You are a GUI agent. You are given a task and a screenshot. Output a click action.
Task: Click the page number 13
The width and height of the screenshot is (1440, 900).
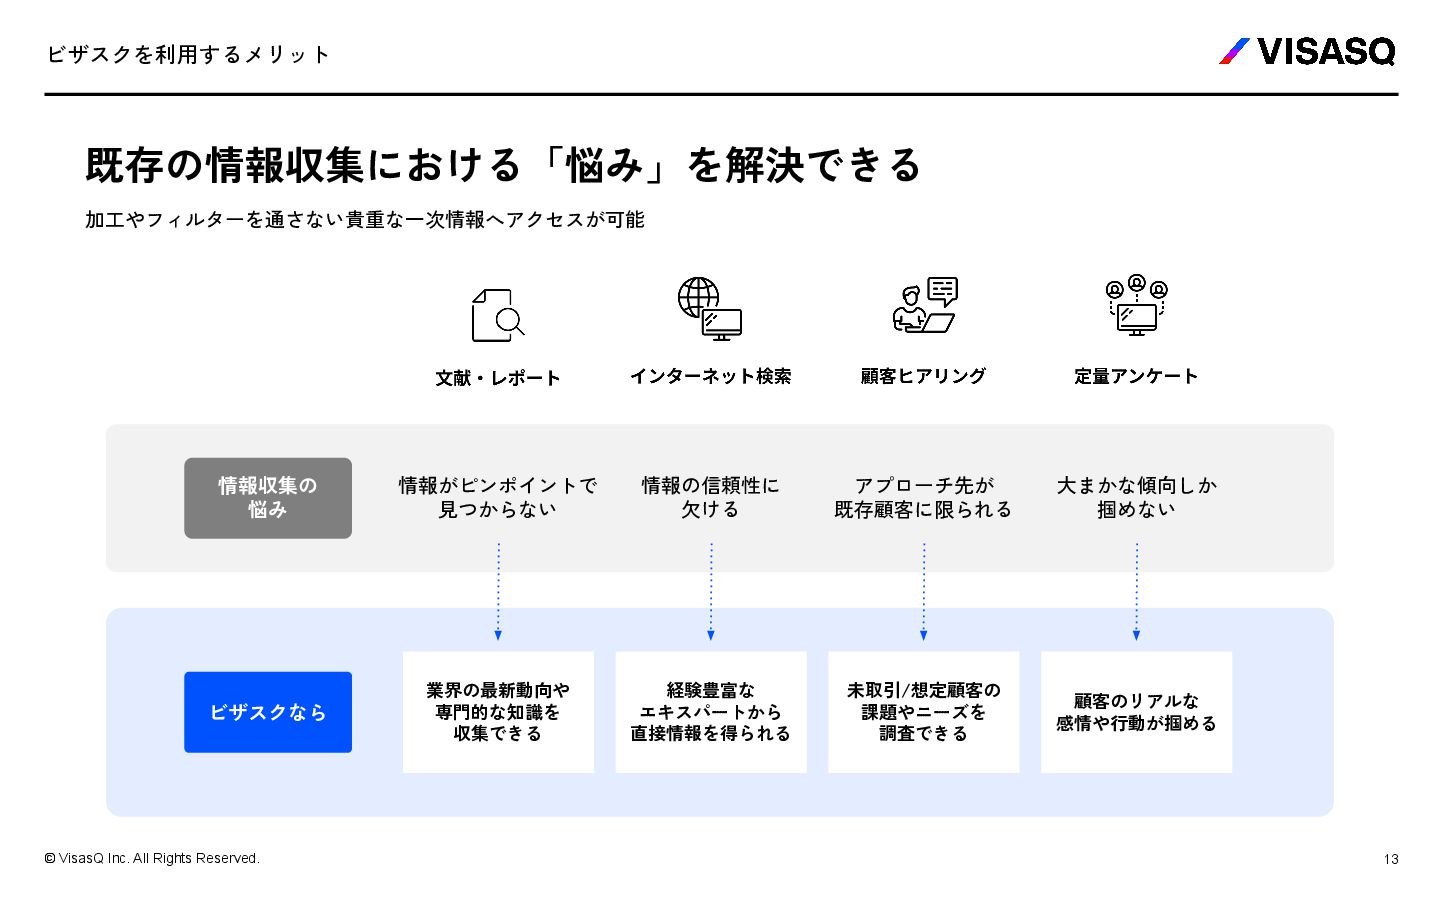(x=1391, y=859)
